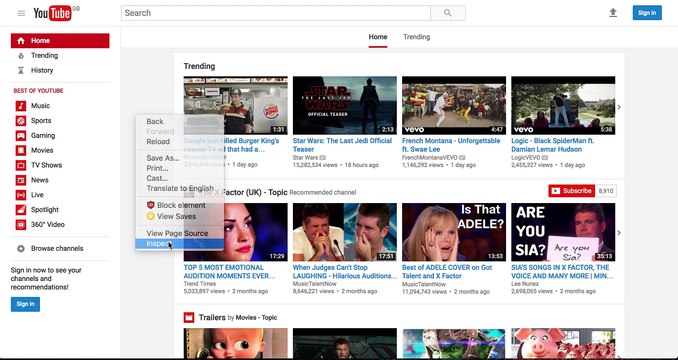Select Reload in the context menu

point(158,141)
